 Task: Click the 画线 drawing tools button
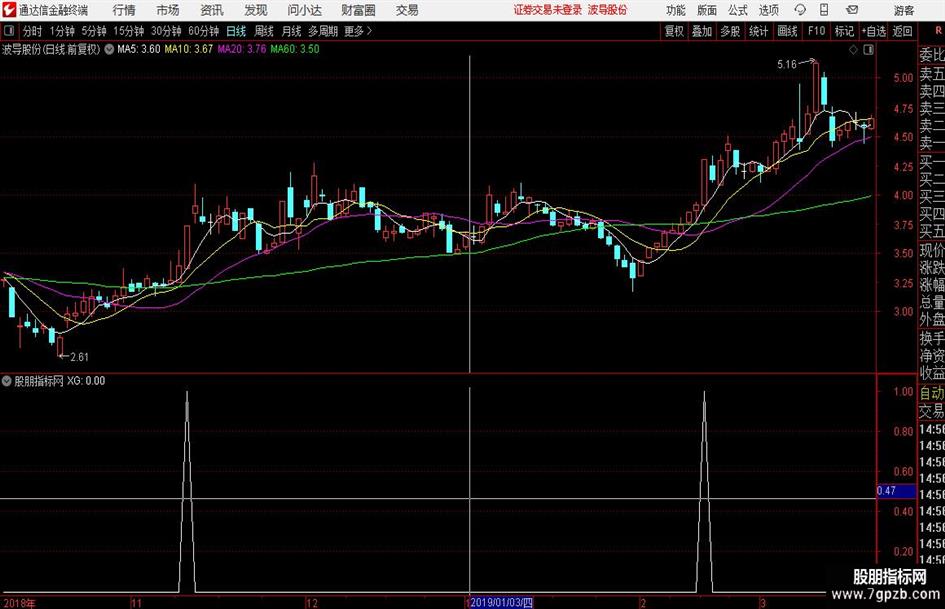coord(787,31)
